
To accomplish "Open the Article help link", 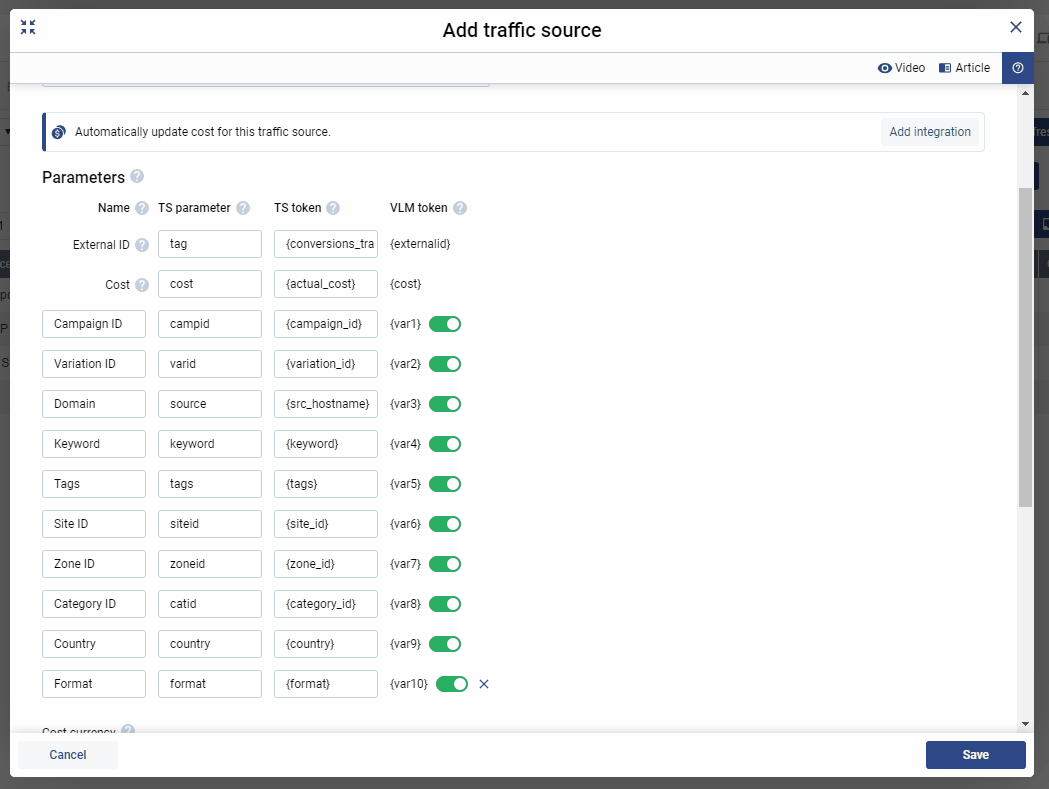I will (964, 68).
